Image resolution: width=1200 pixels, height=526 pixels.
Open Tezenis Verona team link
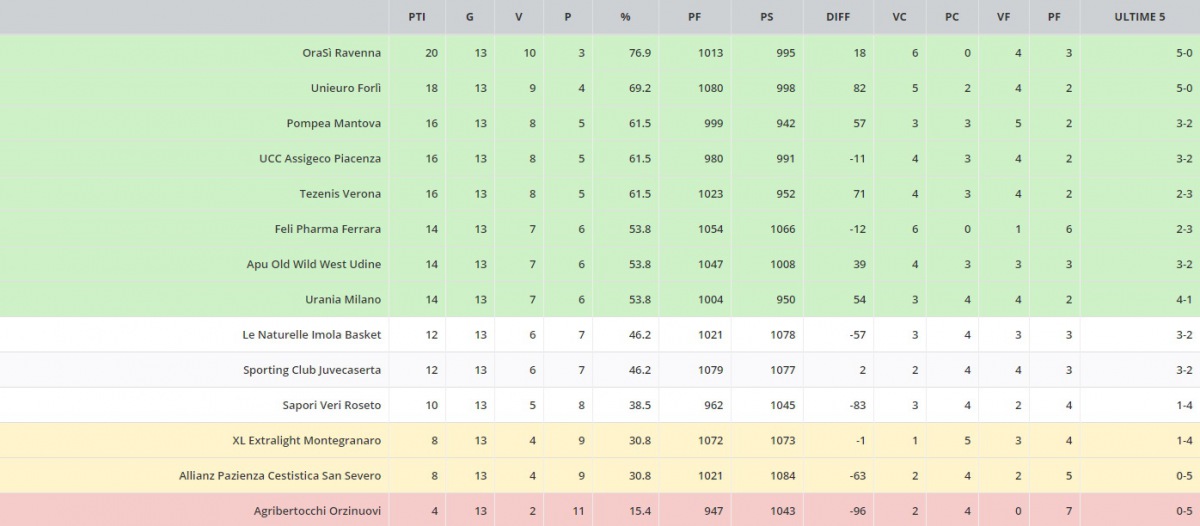[340, 193]
